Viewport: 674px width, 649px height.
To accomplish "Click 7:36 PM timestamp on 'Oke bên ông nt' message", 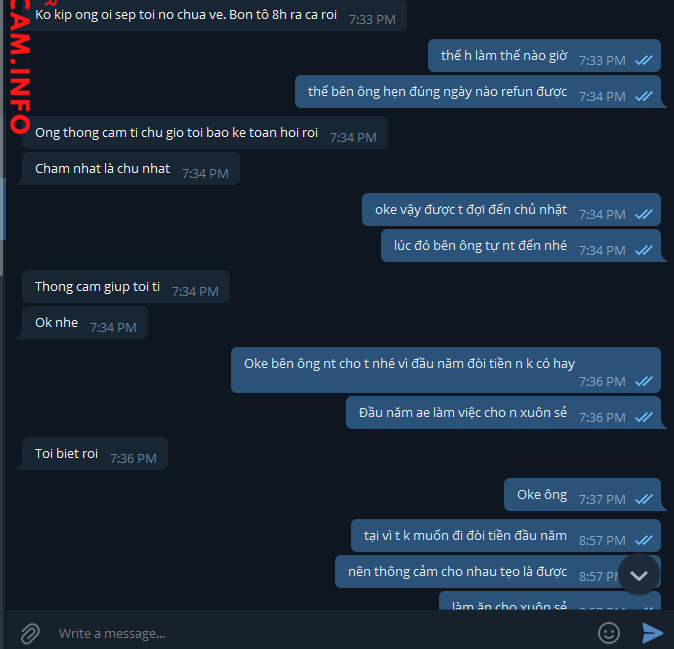I will pyautogui.click(x=602, y=381).
